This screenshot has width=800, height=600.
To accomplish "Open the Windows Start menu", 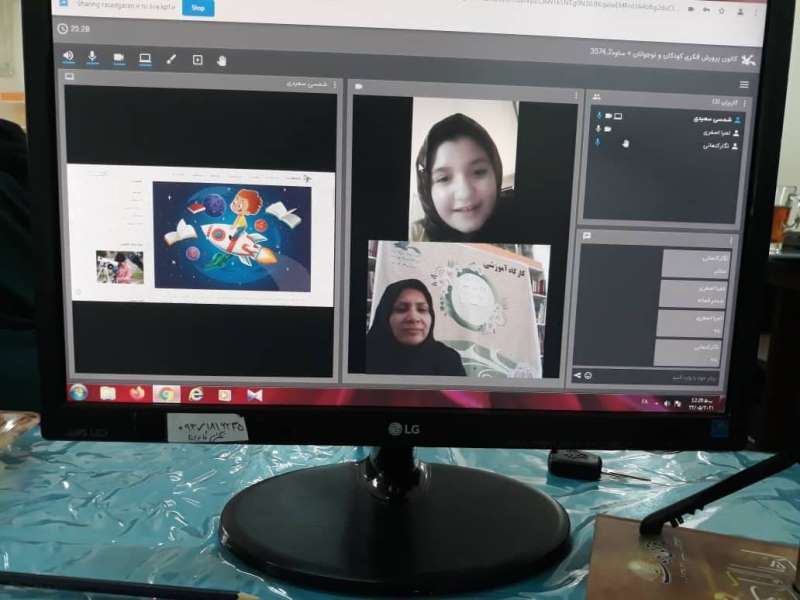I will coord(78,392).
